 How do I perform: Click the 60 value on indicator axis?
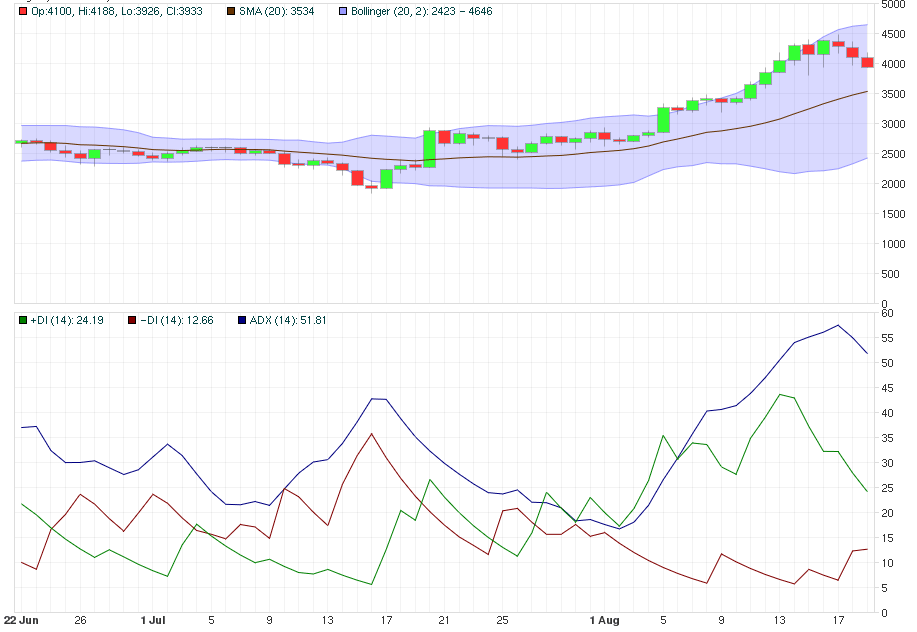point(887,313)
